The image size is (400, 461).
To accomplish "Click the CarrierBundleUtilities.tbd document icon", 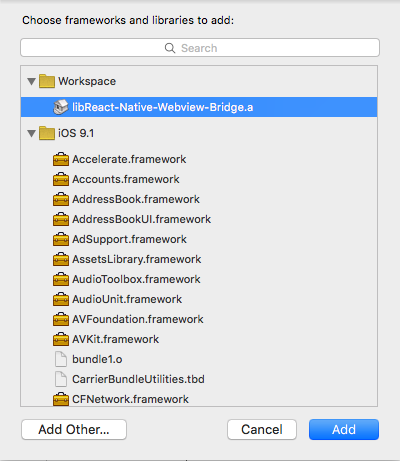I will [x=61, y=379].
